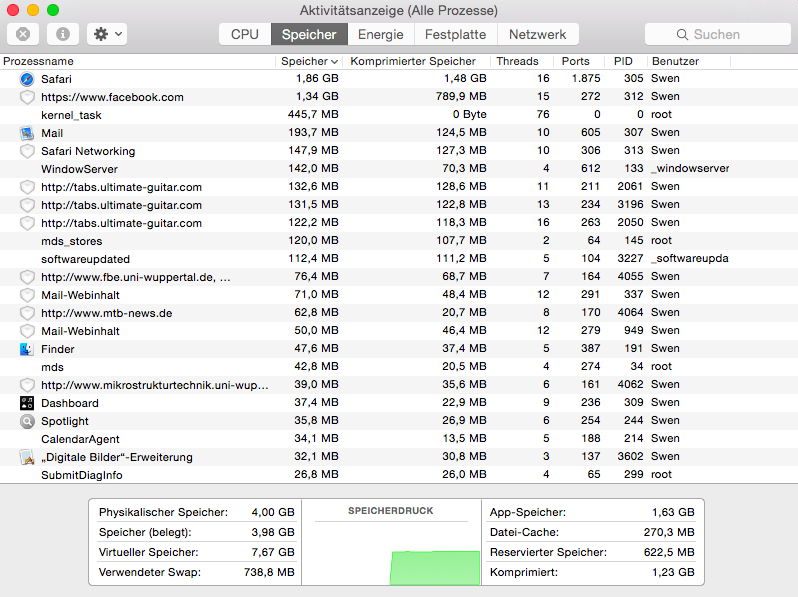Click the Reservierter Speicher value 622,5 MB
Screen dimensions: 798x597
669,552
